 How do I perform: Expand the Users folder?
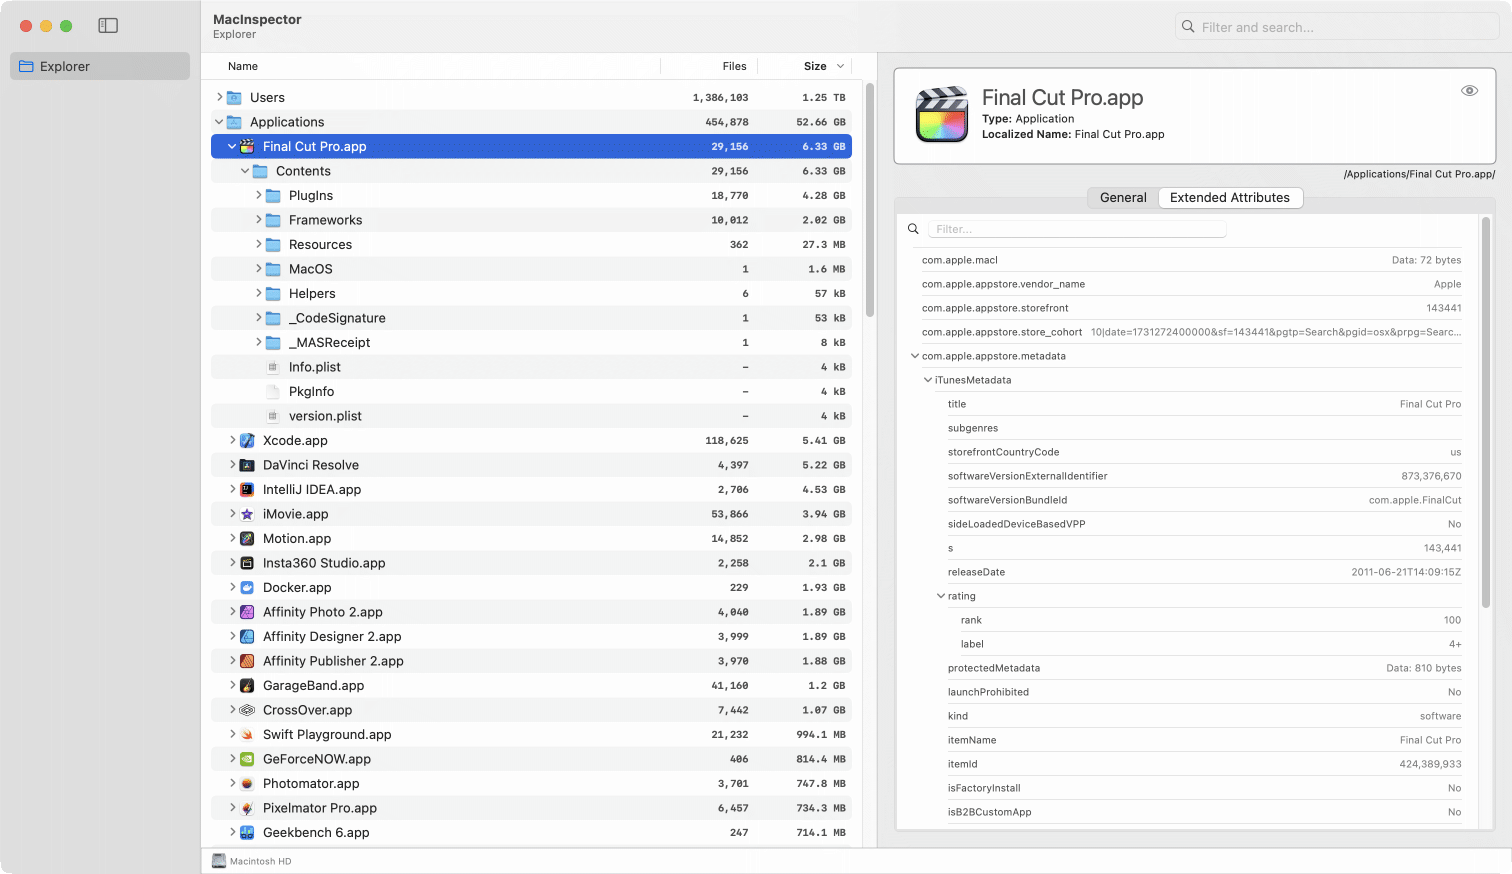pos(219,97)
